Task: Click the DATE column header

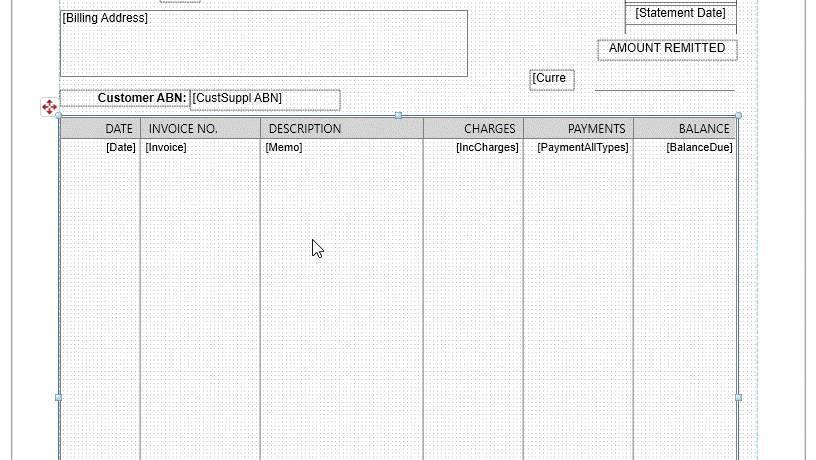Action: pyautogui.click(x=100, y=129)
